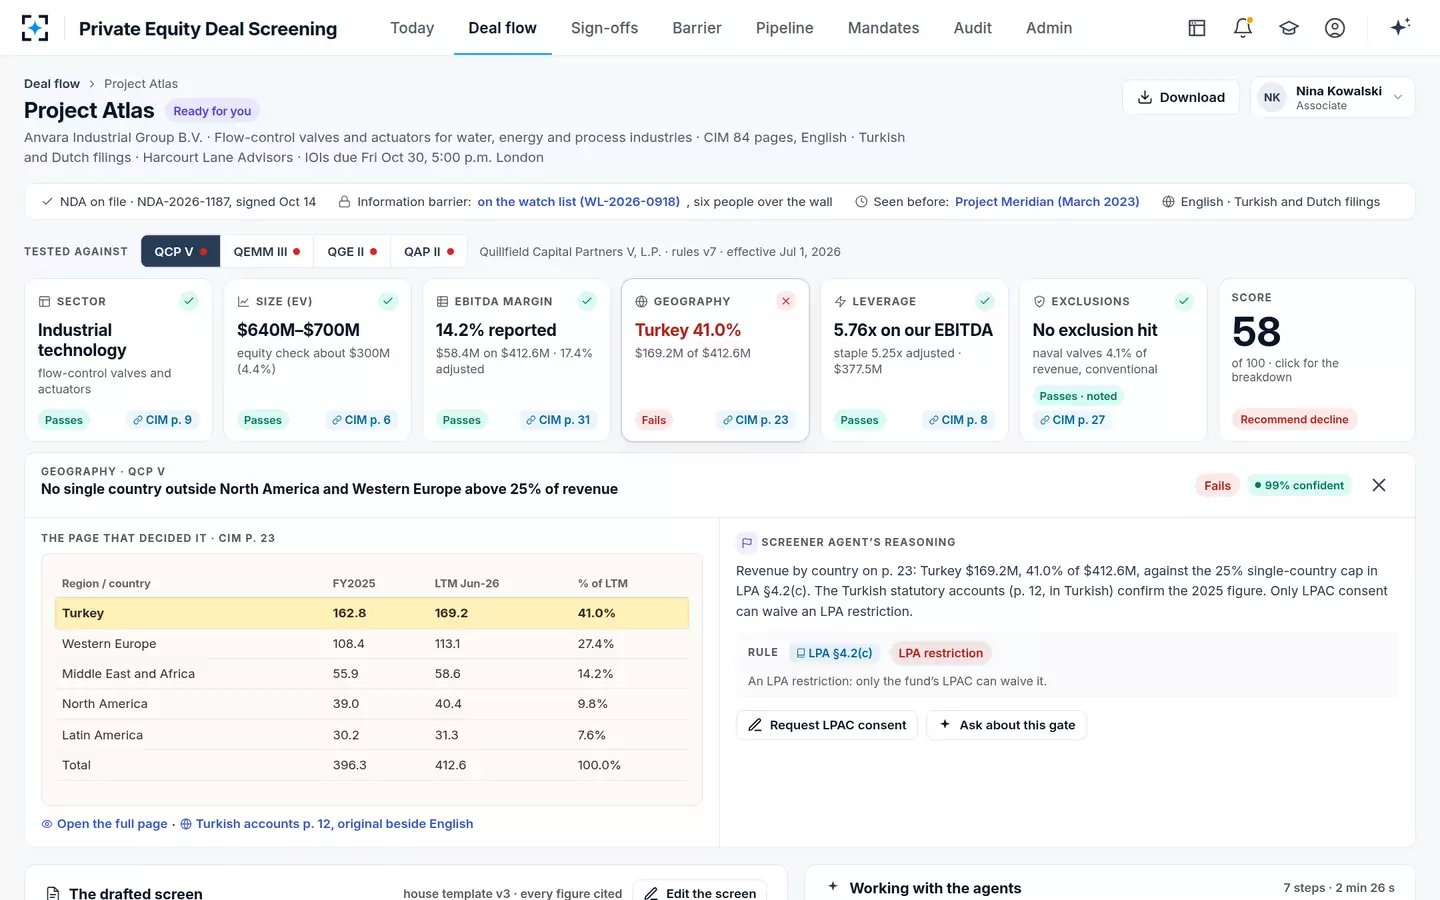Open CIM p. 23 citation in Geography card
The image size is (1440, 900).
coord(755,420)
